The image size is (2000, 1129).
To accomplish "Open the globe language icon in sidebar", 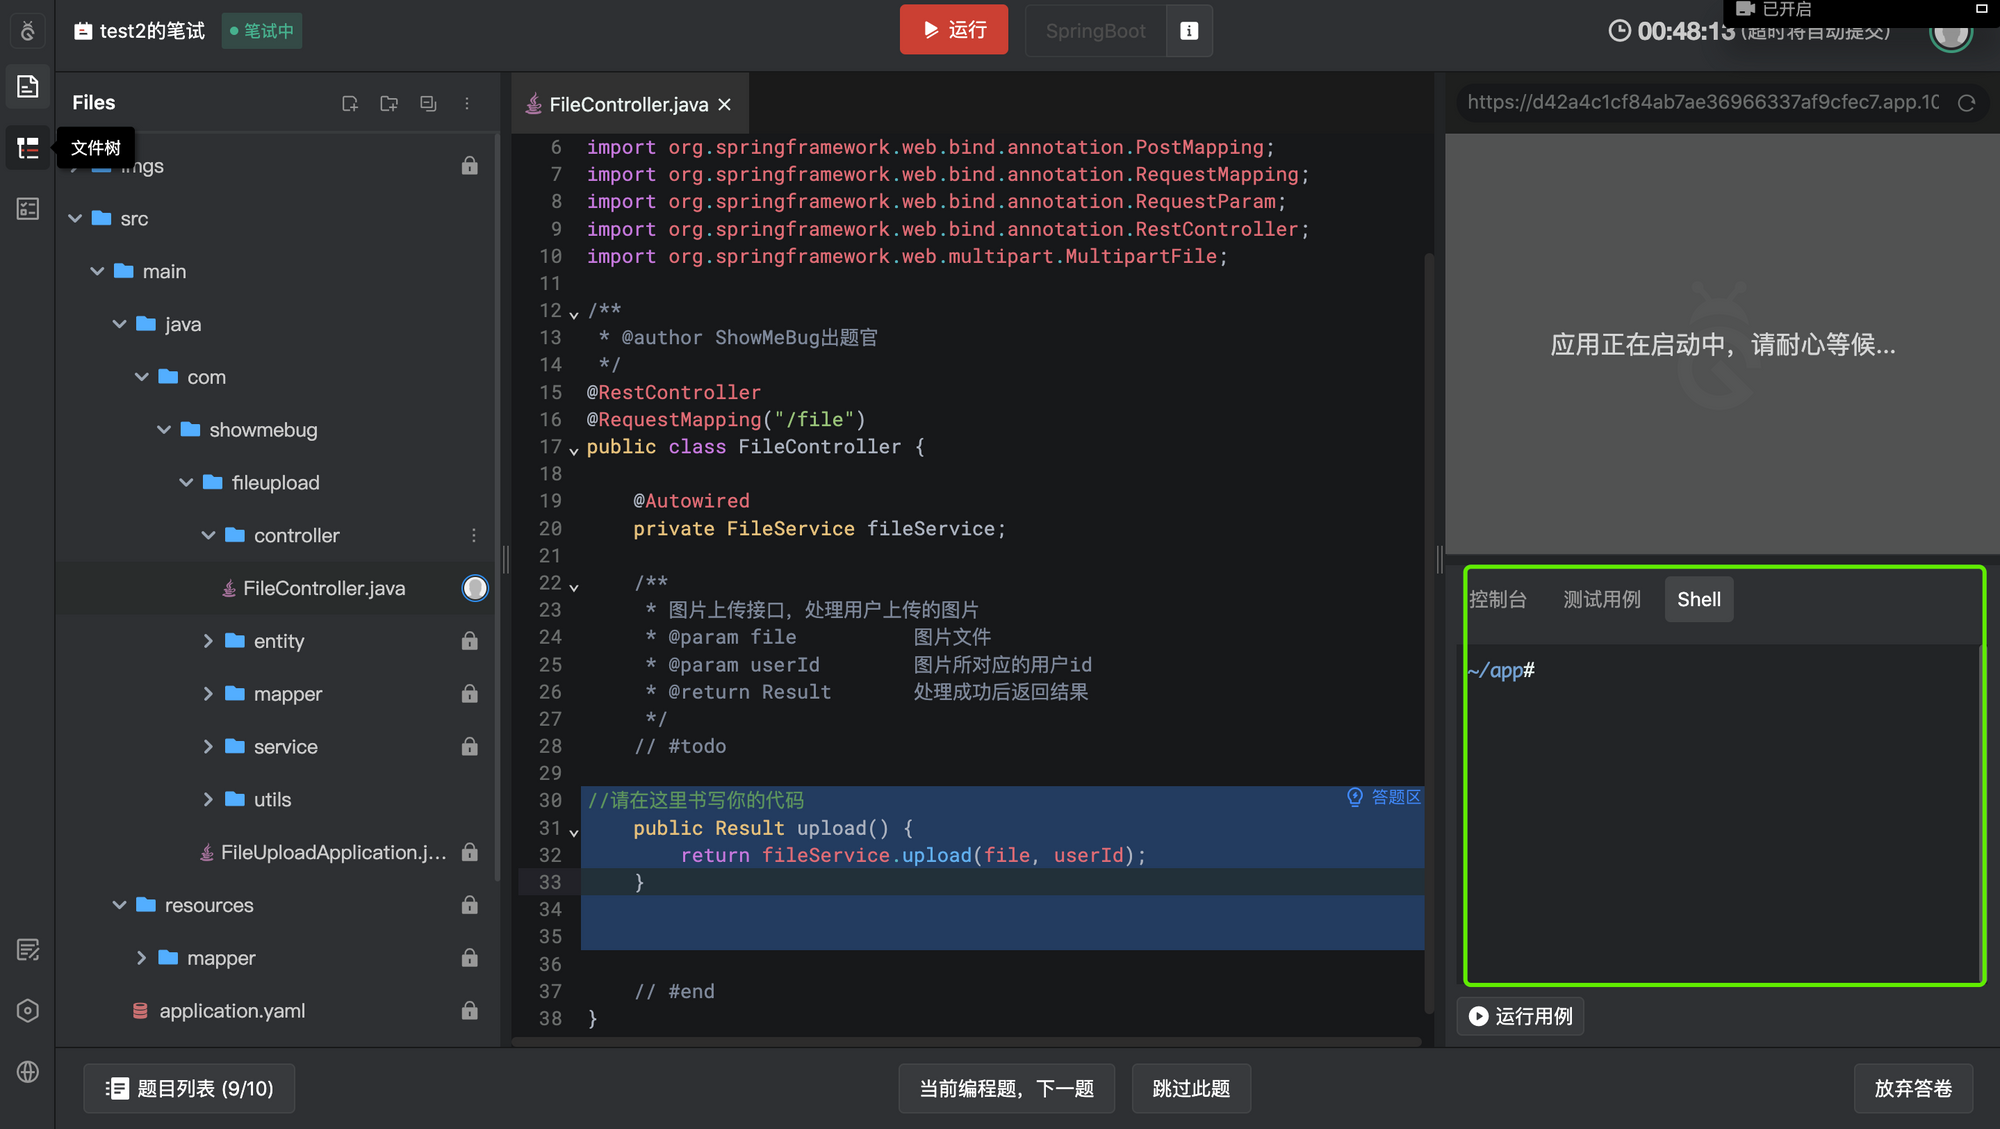I will (x=28, y=1072).
